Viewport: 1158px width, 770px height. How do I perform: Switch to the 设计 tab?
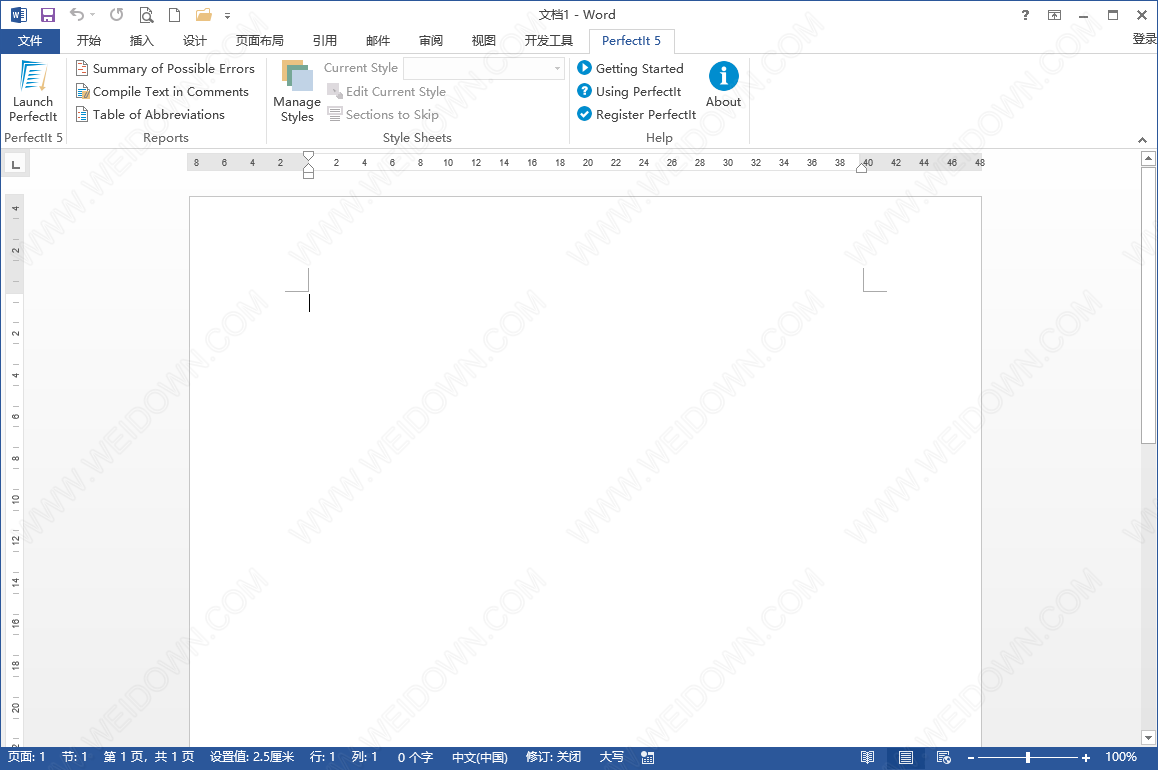click(x=194, y=41)
